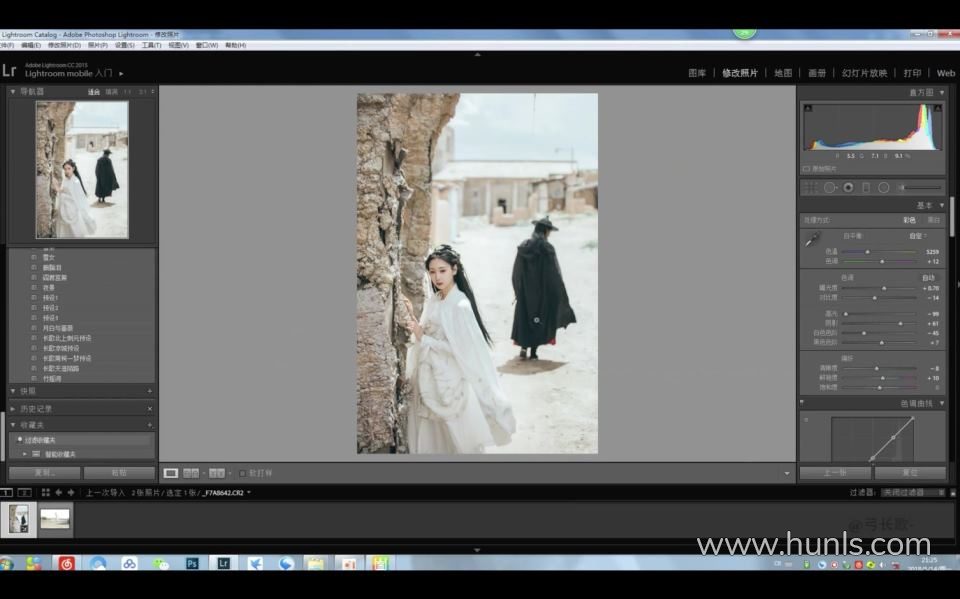Image resolution: width=960 pixels, height=599 pixels.
Task: Open the grid view icon in filmstrip bar
Action: (x=45, y=492)
